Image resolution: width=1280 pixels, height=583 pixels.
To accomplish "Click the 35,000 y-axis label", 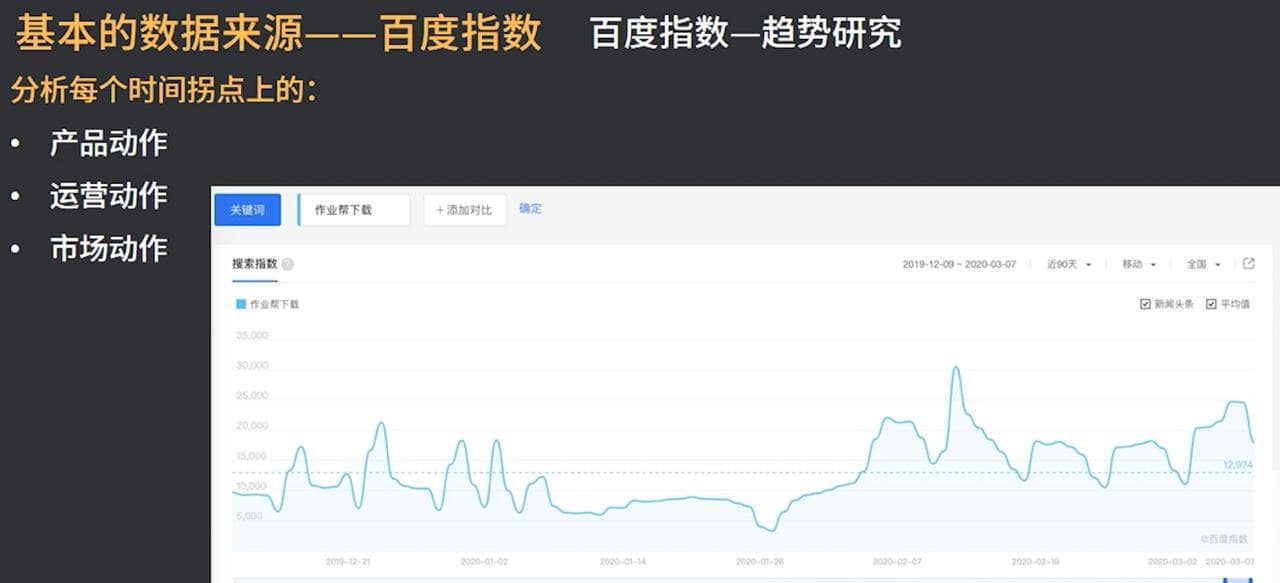I will pyautogui.click(x=252, y=335).
